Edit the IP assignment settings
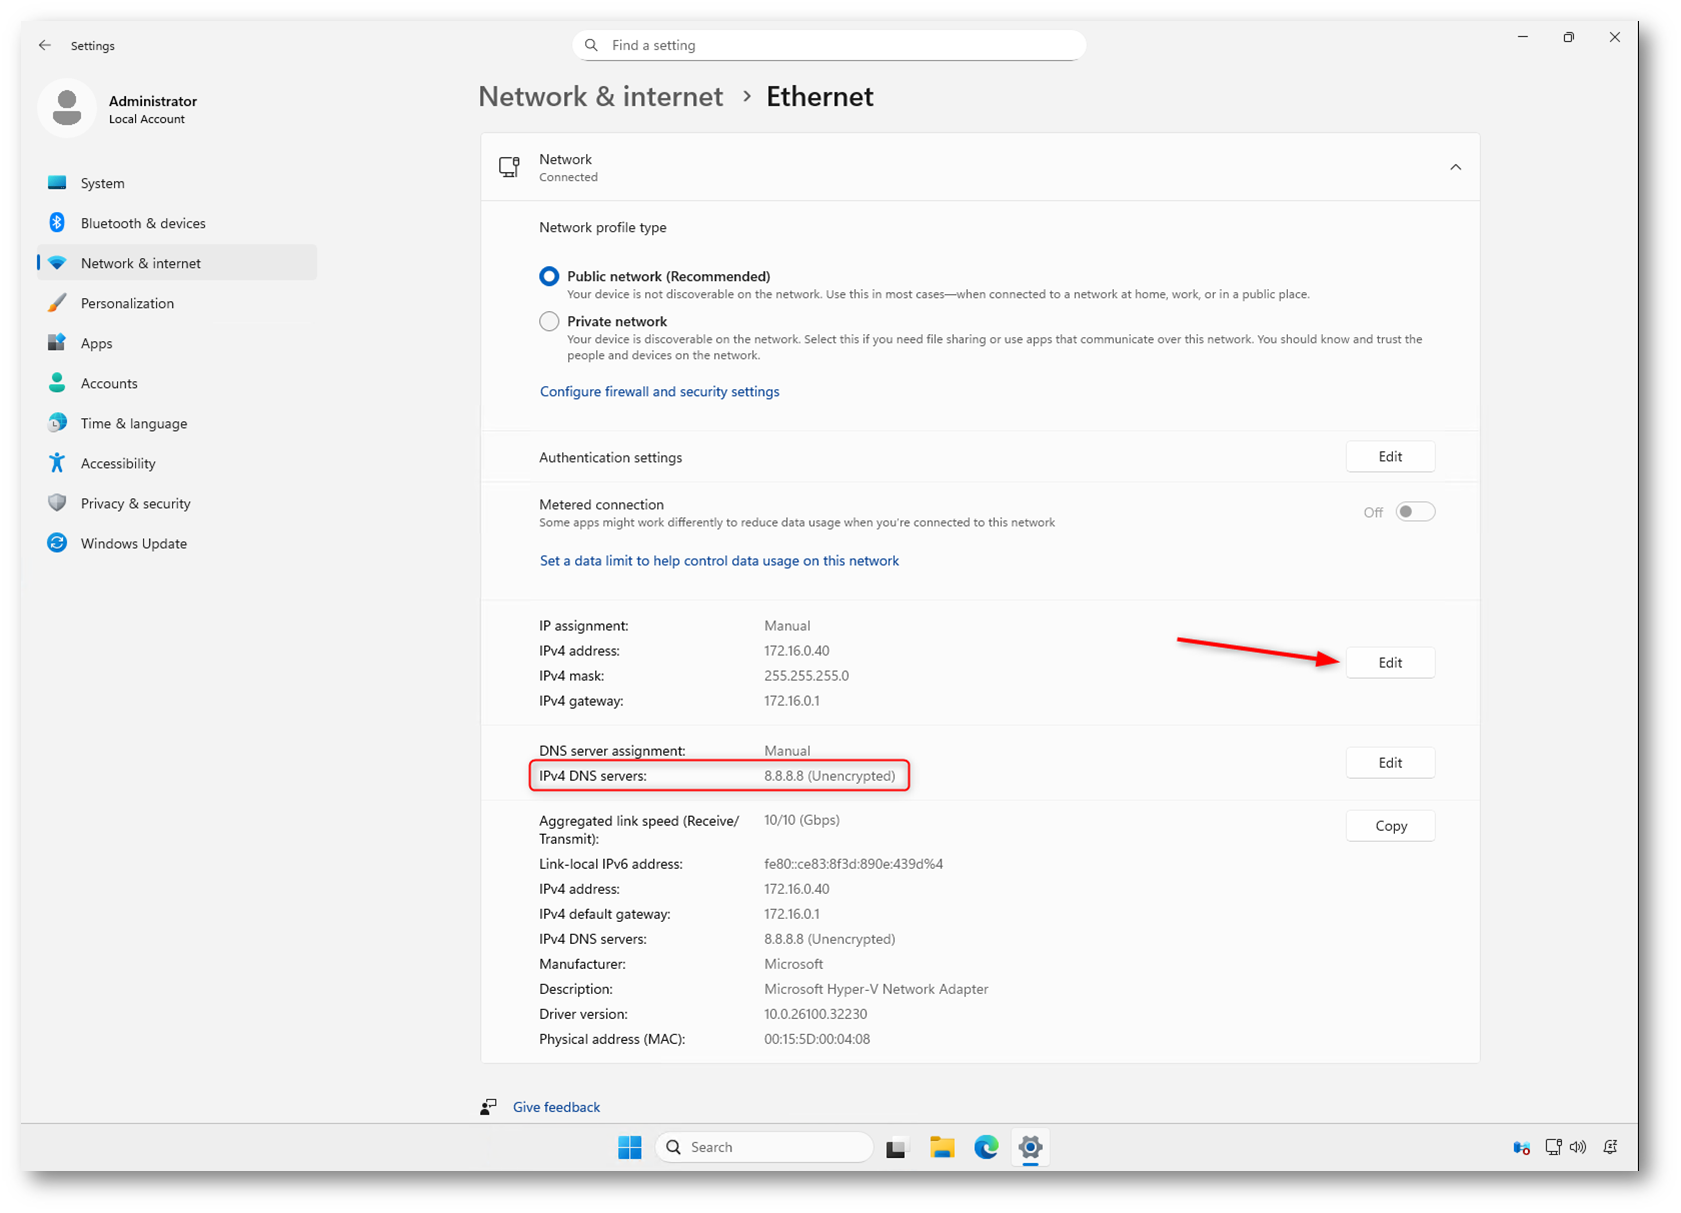Screen dimensions: 1681x1213 click(1390, 663)
